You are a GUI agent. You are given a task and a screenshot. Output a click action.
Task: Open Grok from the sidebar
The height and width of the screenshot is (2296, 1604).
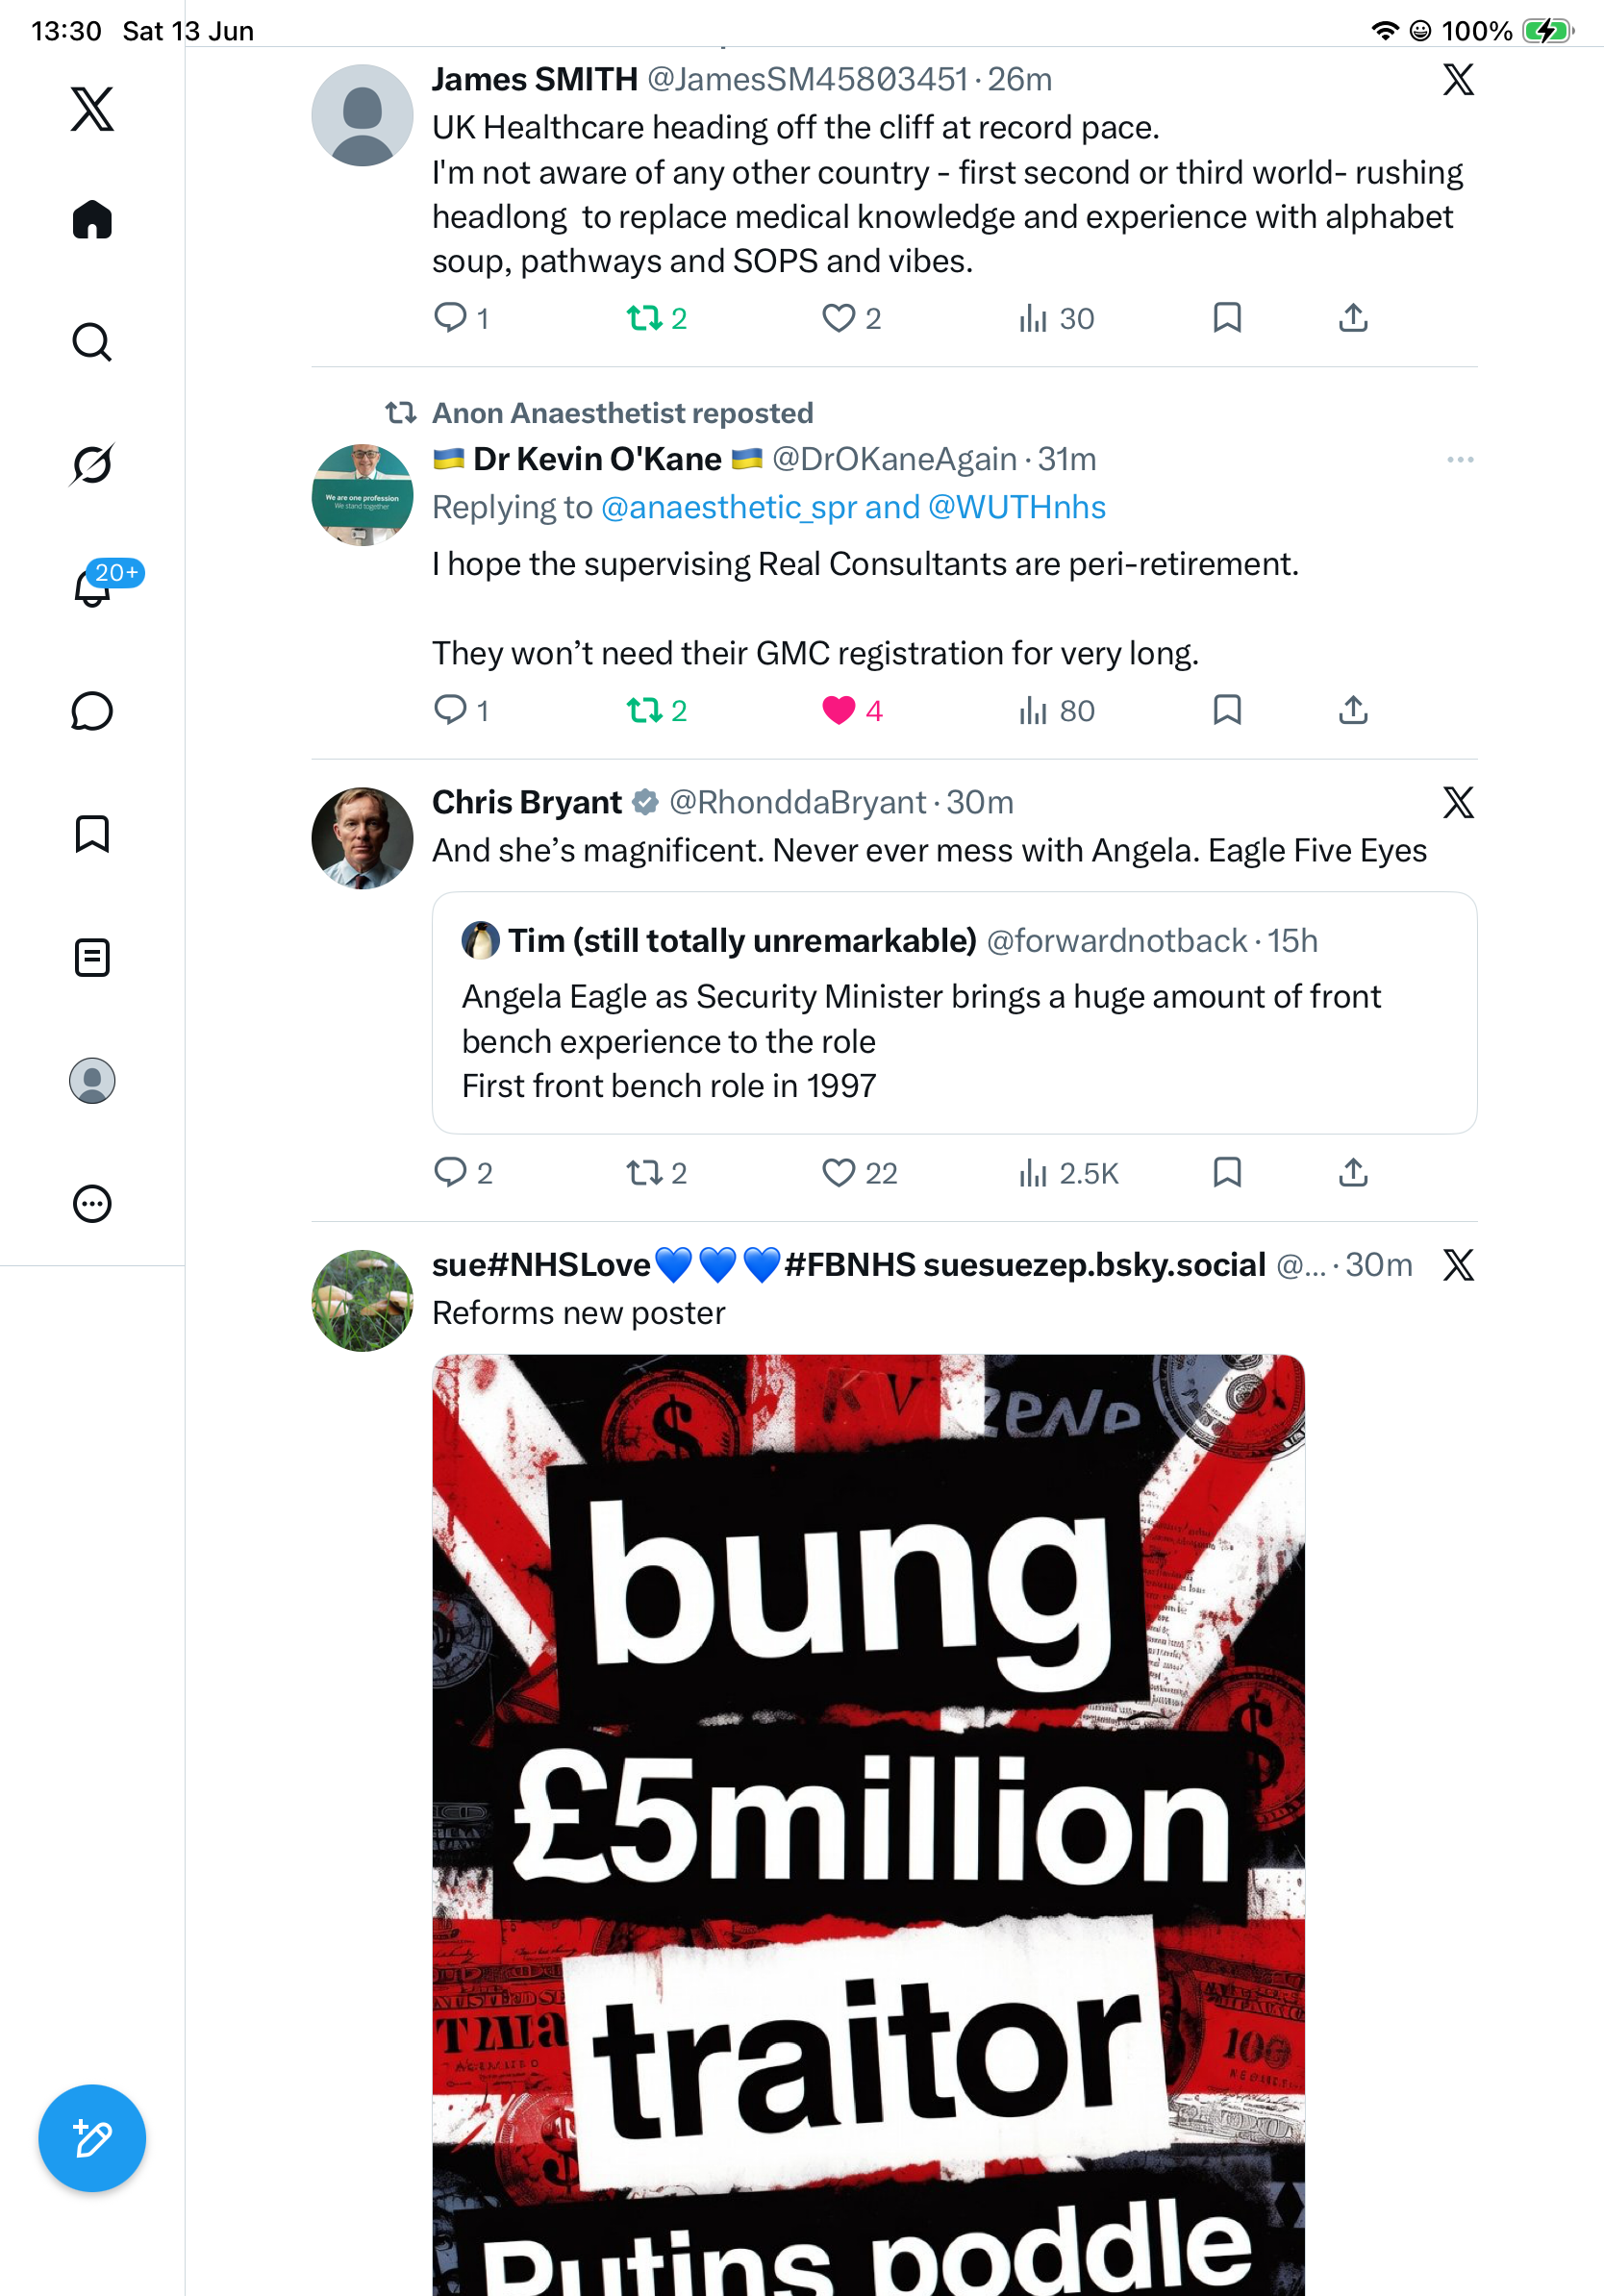[x=92, y=464]
